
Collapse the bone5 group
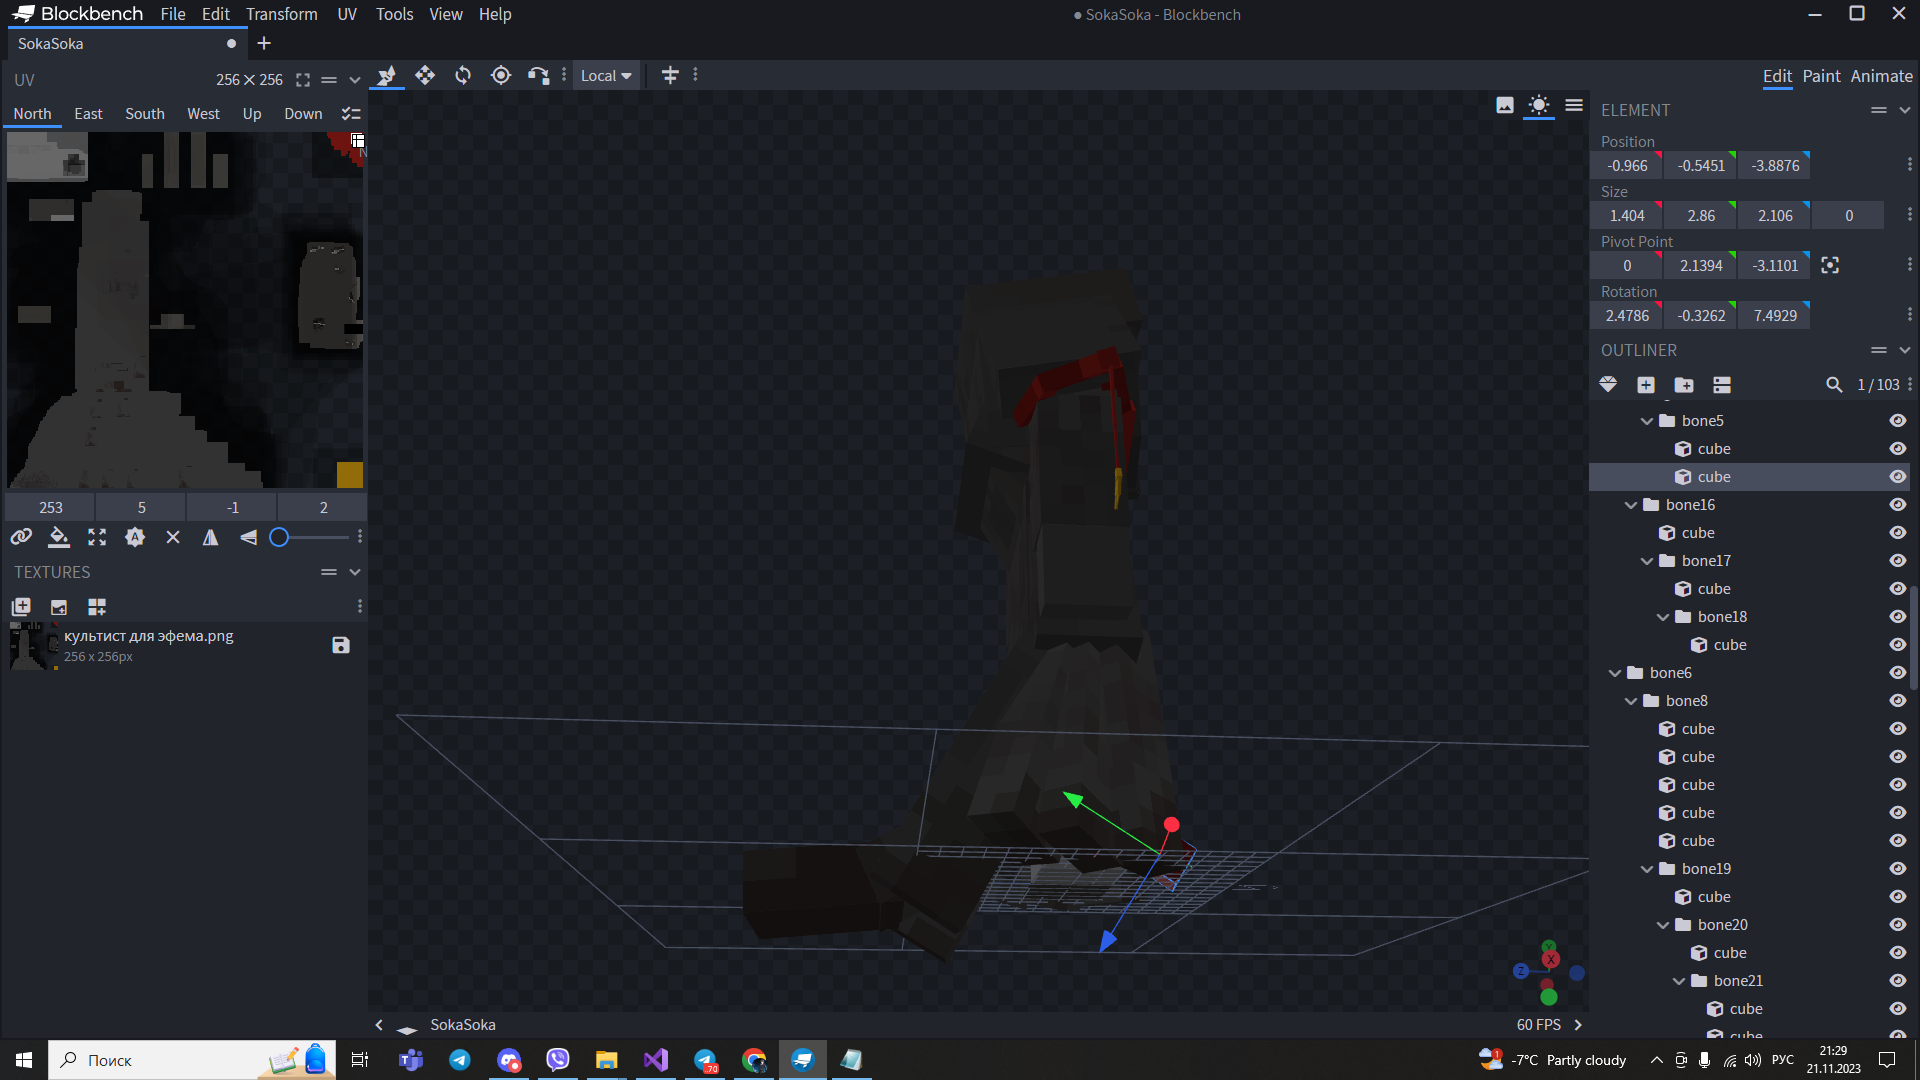1647,421
